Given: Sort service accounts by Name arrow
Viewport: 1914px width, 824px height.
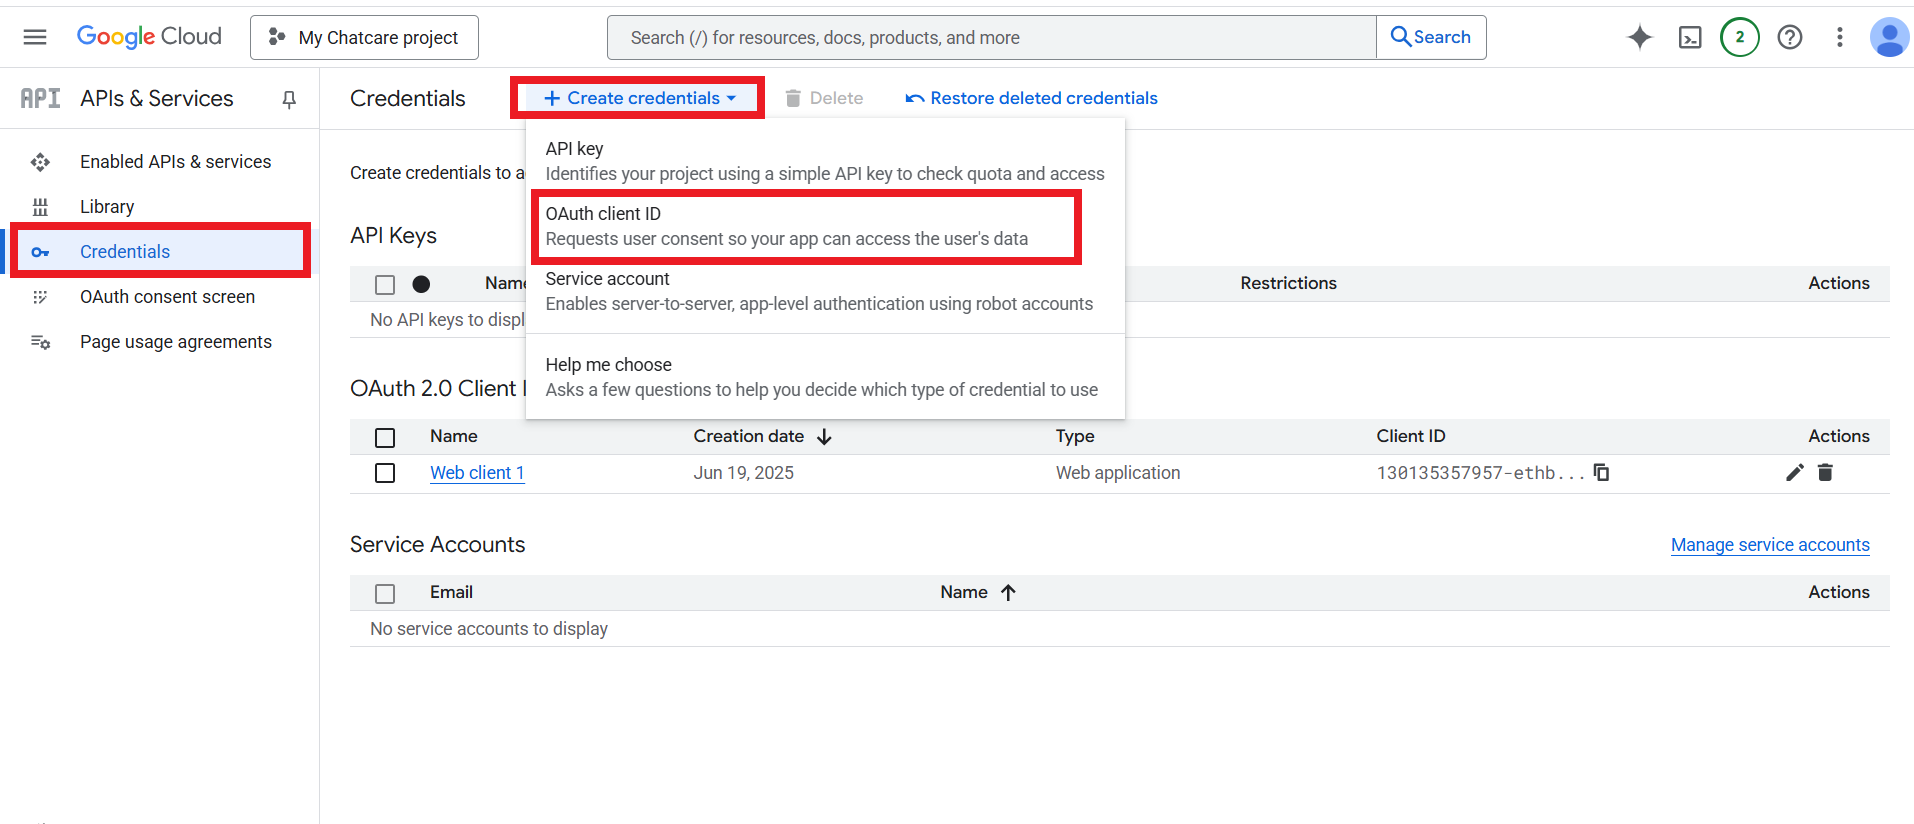Looking at the screenshot, I should (1008, 593).
